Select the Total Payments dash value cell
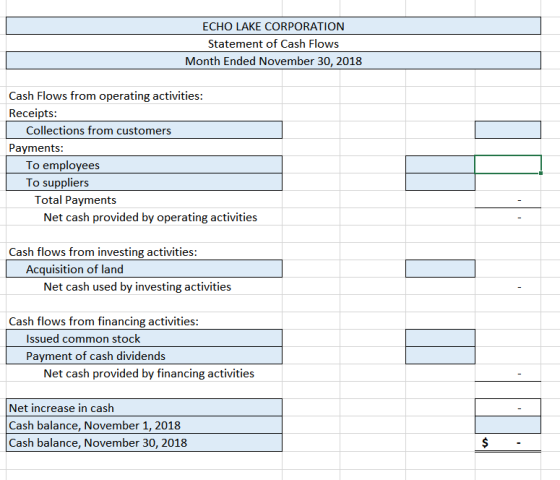The width and height of the screenshot is (560, 480). (x=508, y=200)
